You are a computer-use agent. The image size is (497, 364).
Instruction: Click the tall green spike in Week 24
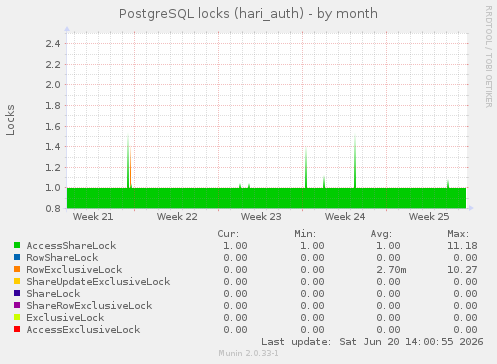click(x=355, y=162)
